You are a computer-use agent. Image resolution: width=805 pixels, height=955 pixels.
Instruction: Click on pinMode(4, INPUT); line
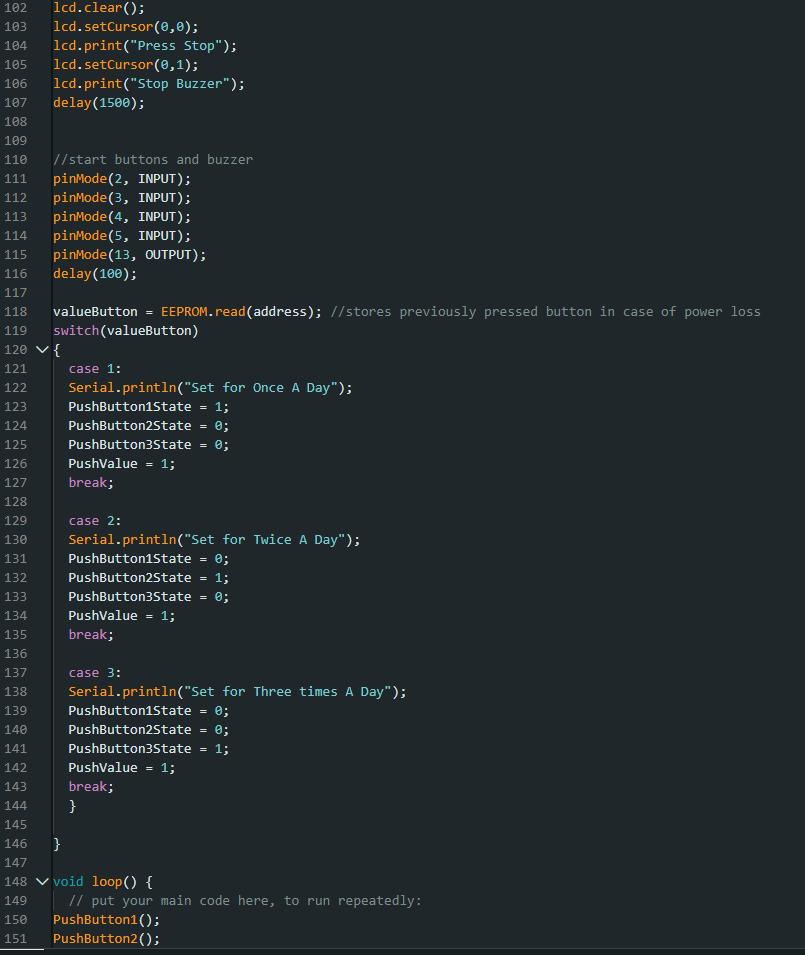[122, 217]
